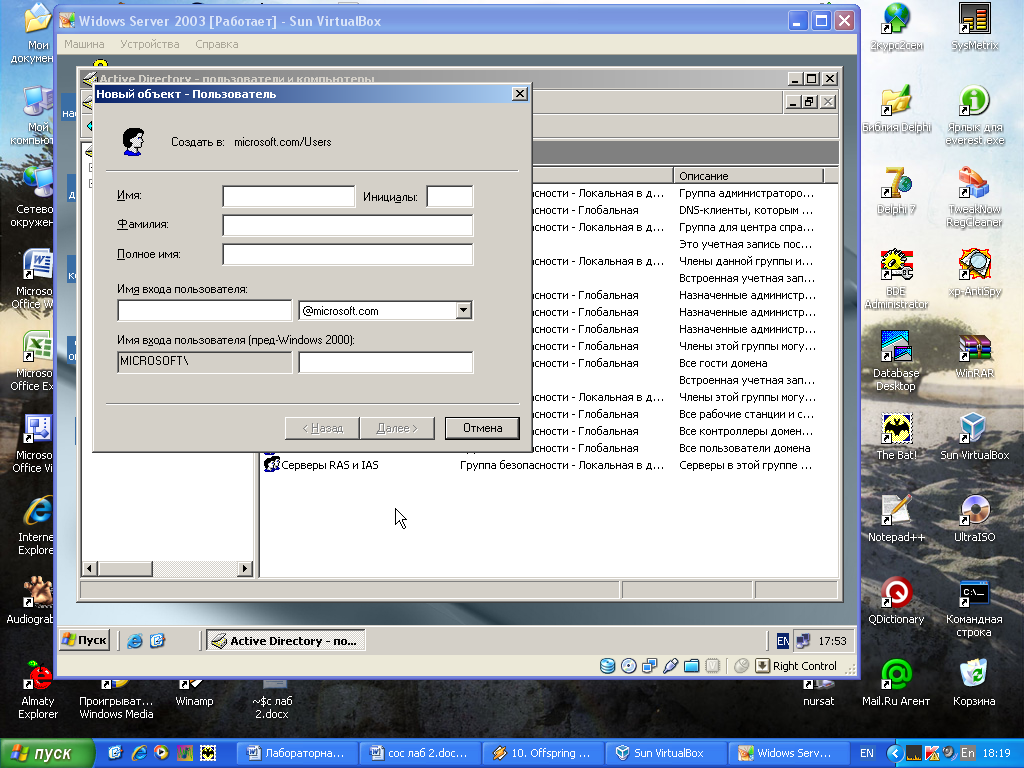Click the Отмена button in the dialog
The height and width of the screenshot is (768, 1024).
point(482,428)
